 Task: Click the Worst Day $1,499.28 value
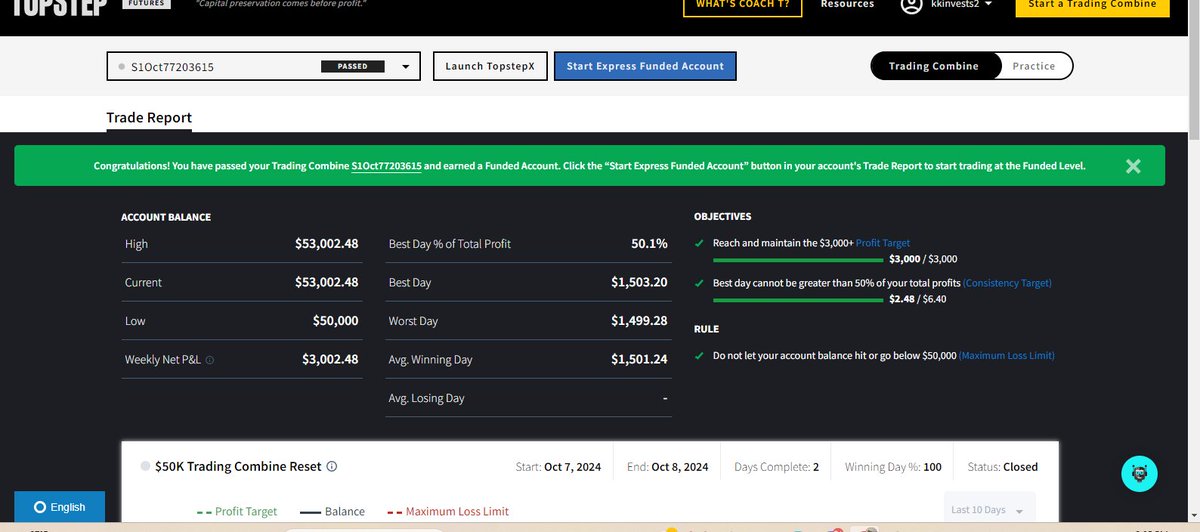639,321
